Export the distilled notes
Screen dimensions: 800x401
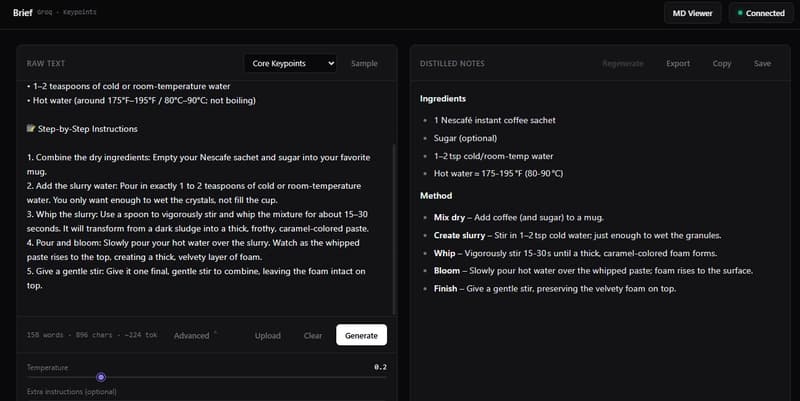pyautogui.click(x=678, y=63)
